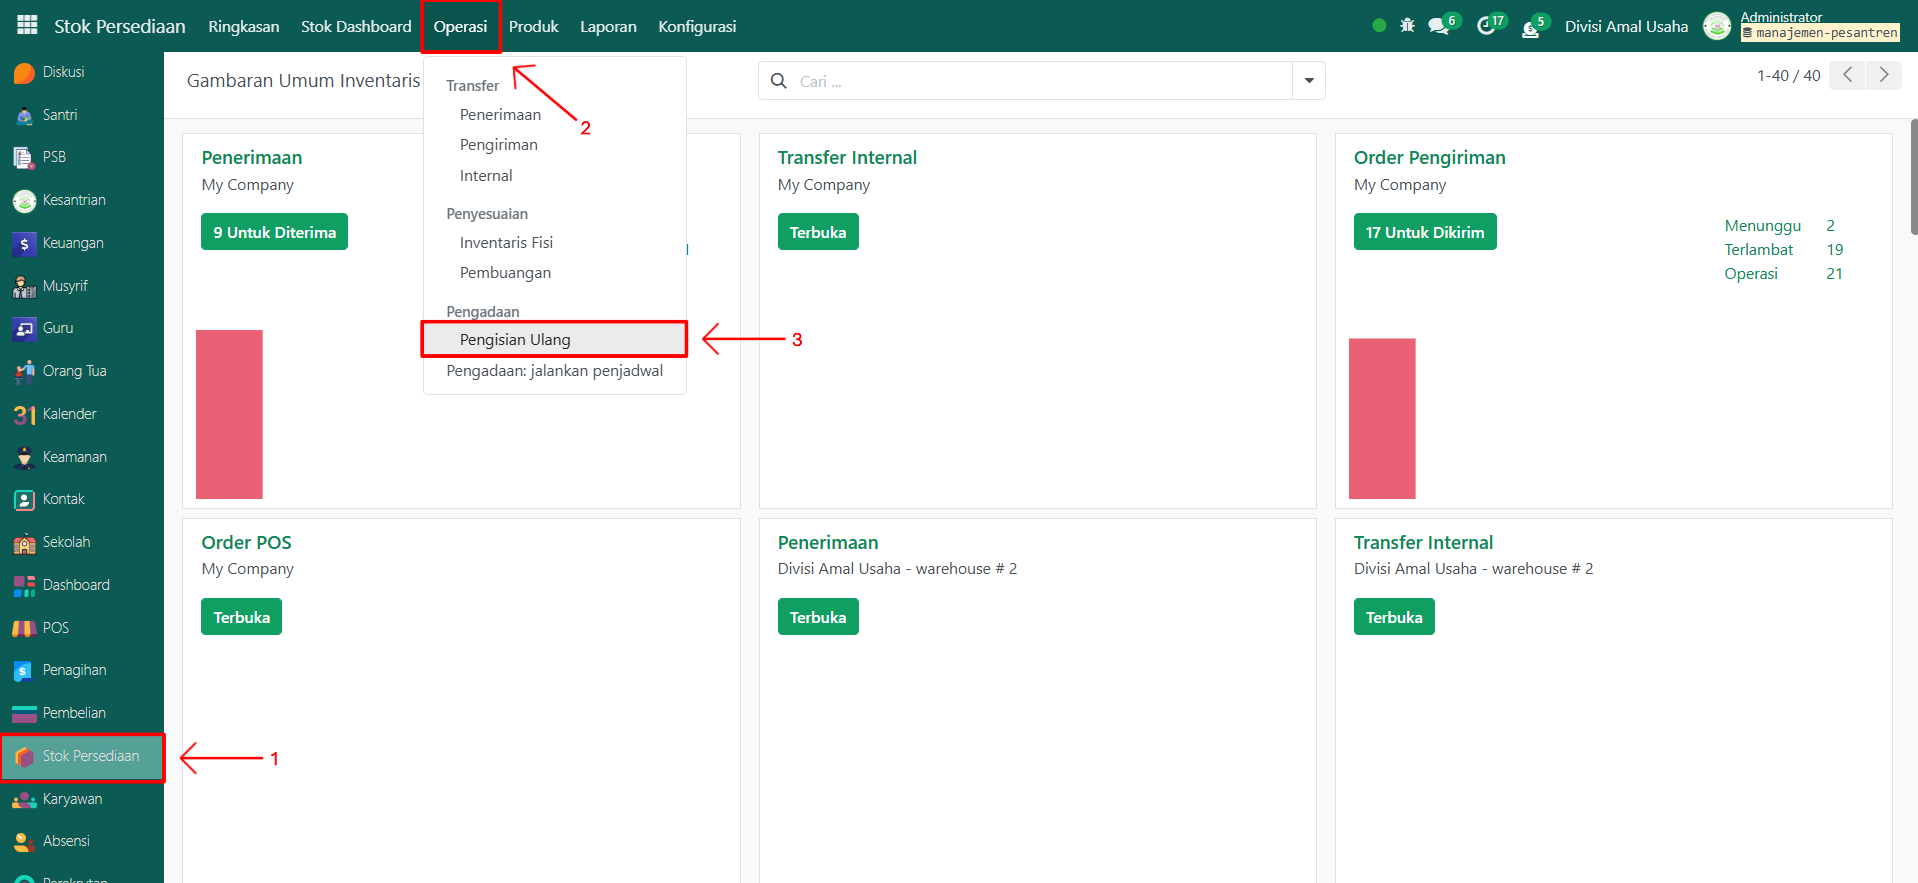Click the red bar in Order Pengiriman chart

[1381, 418]
